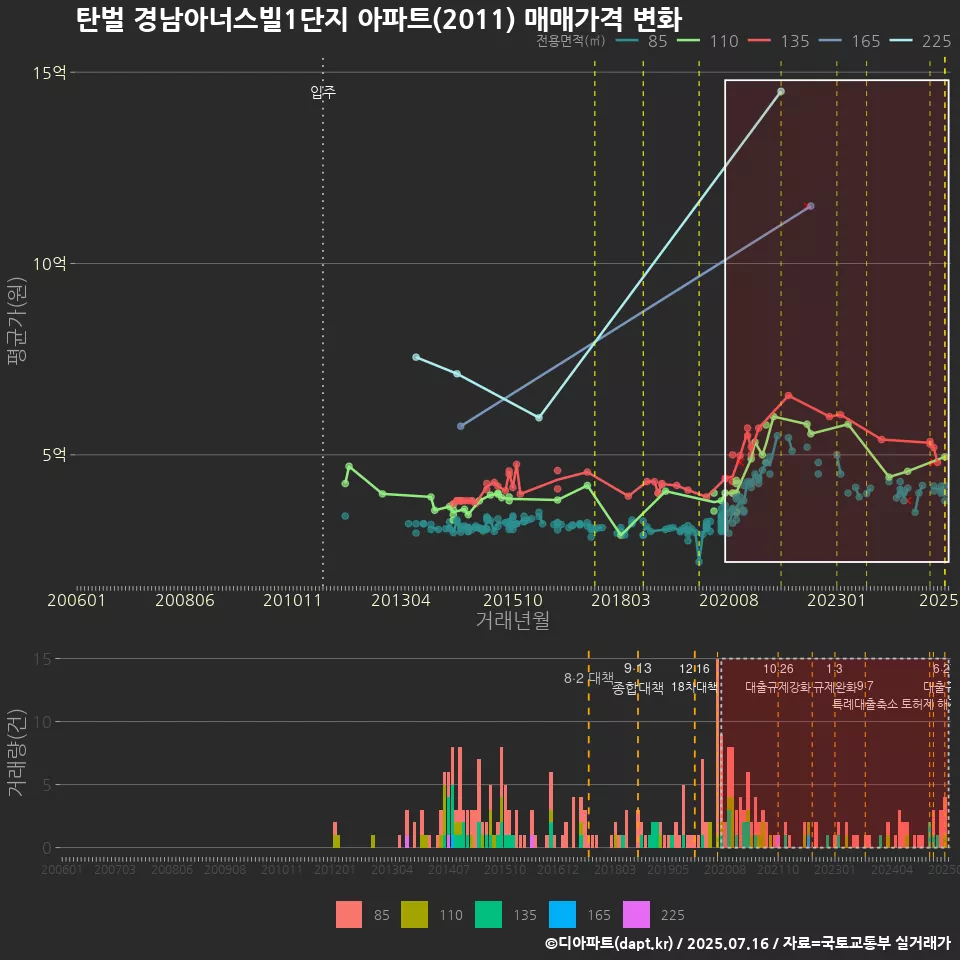This screenshot has height=960, width=960.
Task: Click volume chart x-label 202110
Action: pos(778,869)
